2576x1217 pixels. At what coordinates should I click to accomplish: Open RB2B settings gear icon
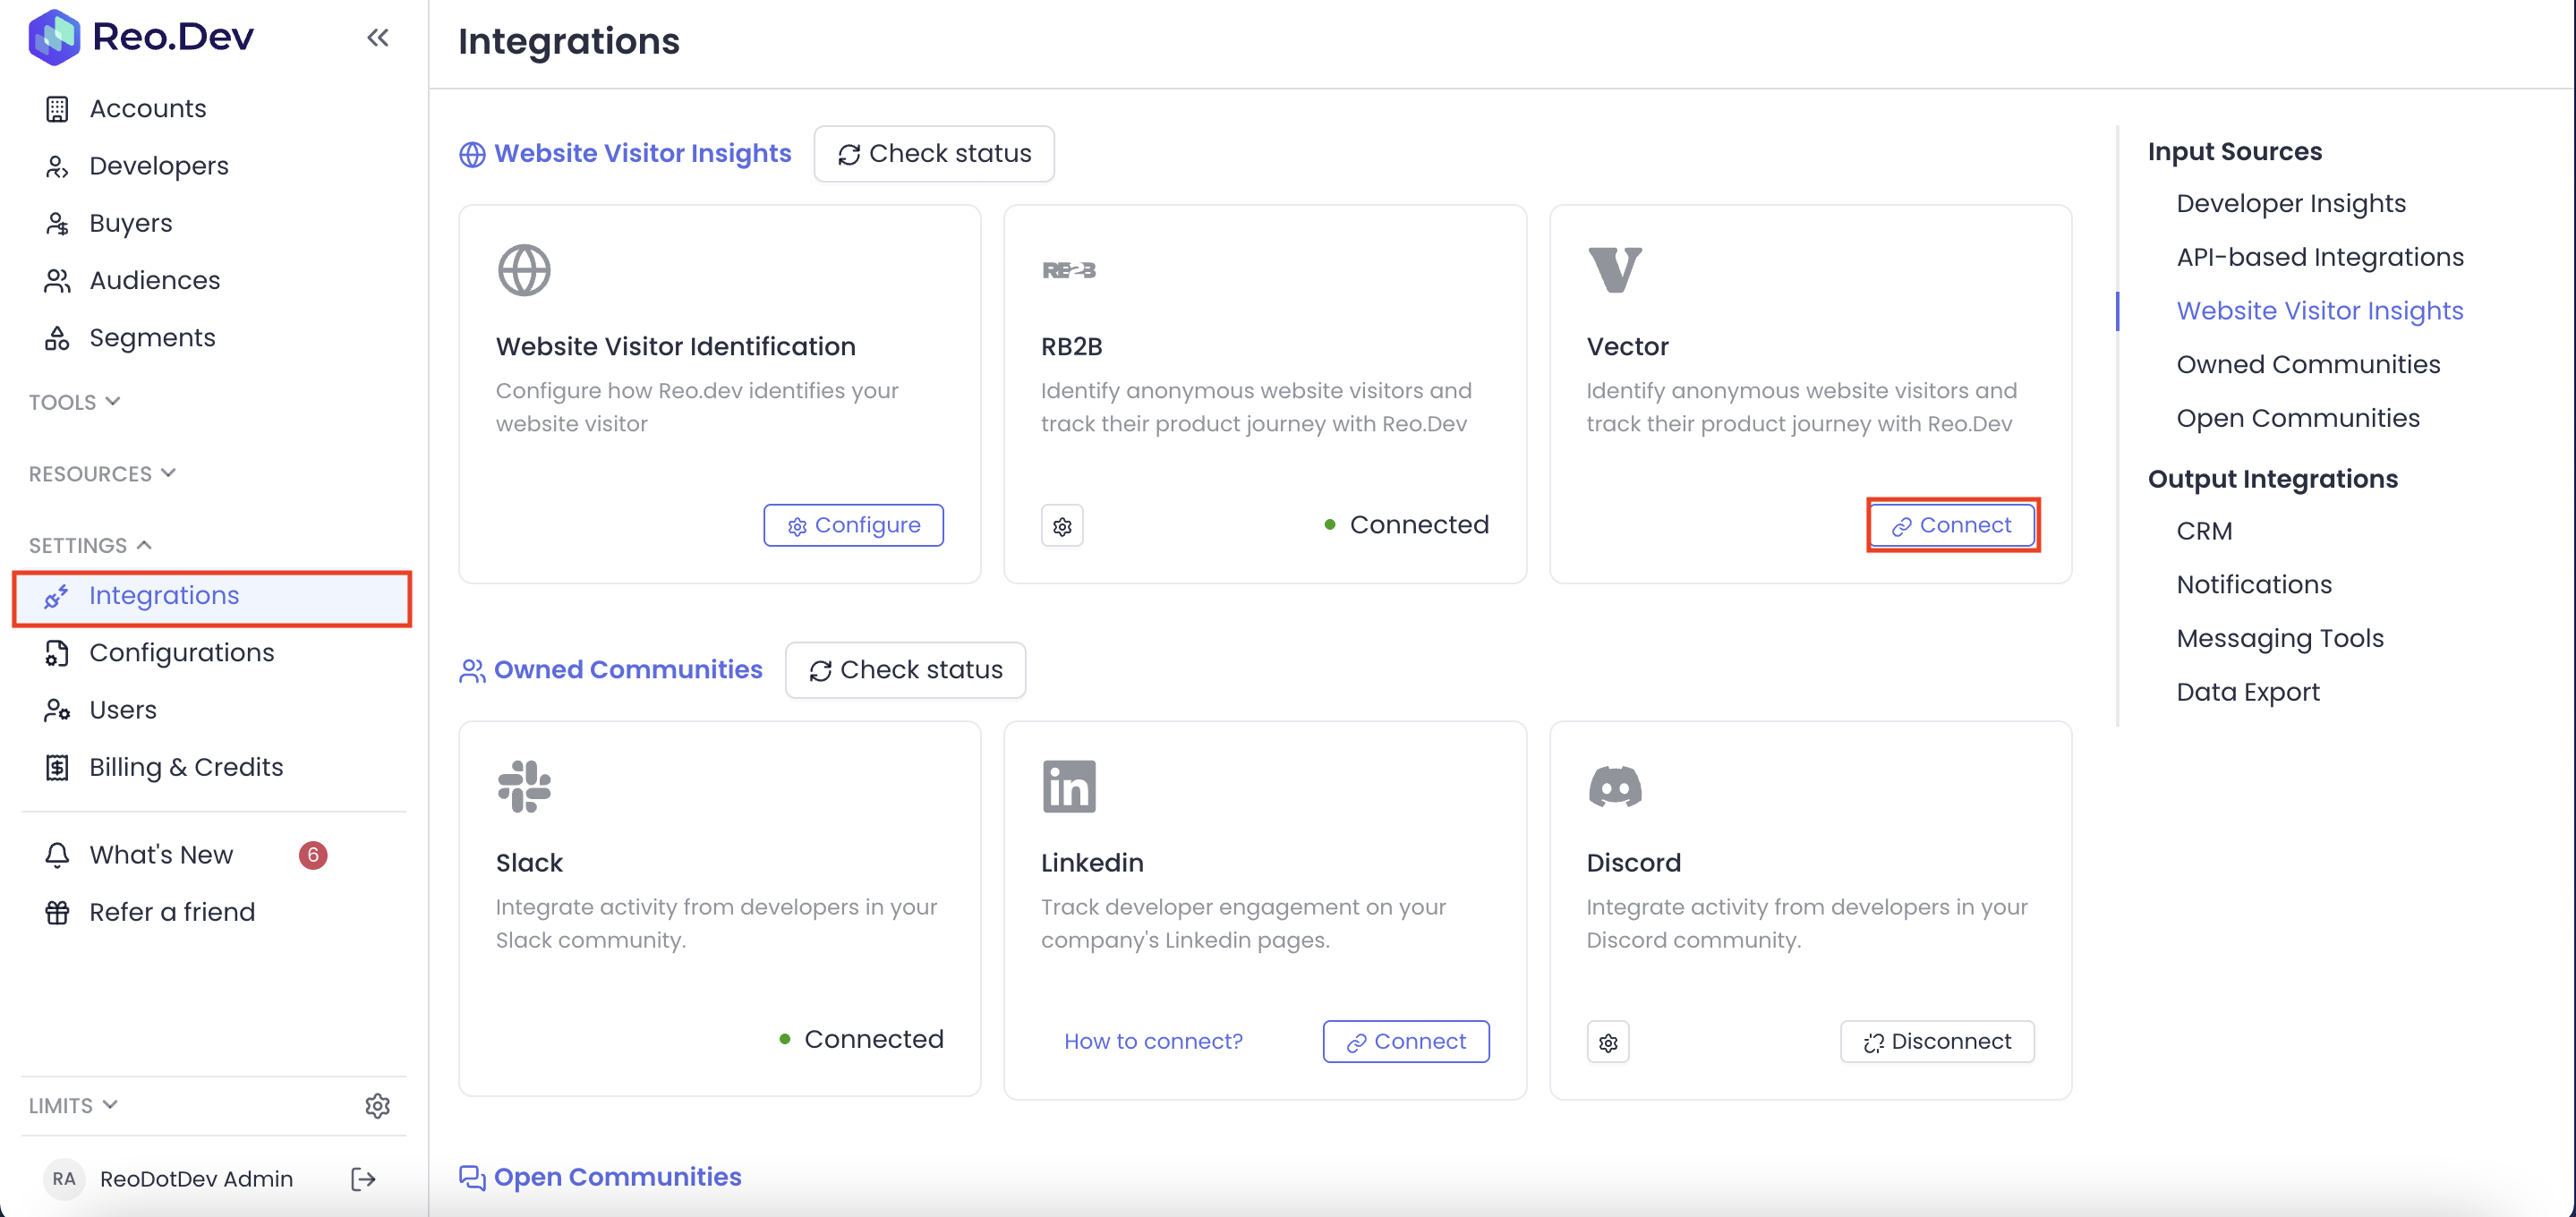pos(1061,526)
